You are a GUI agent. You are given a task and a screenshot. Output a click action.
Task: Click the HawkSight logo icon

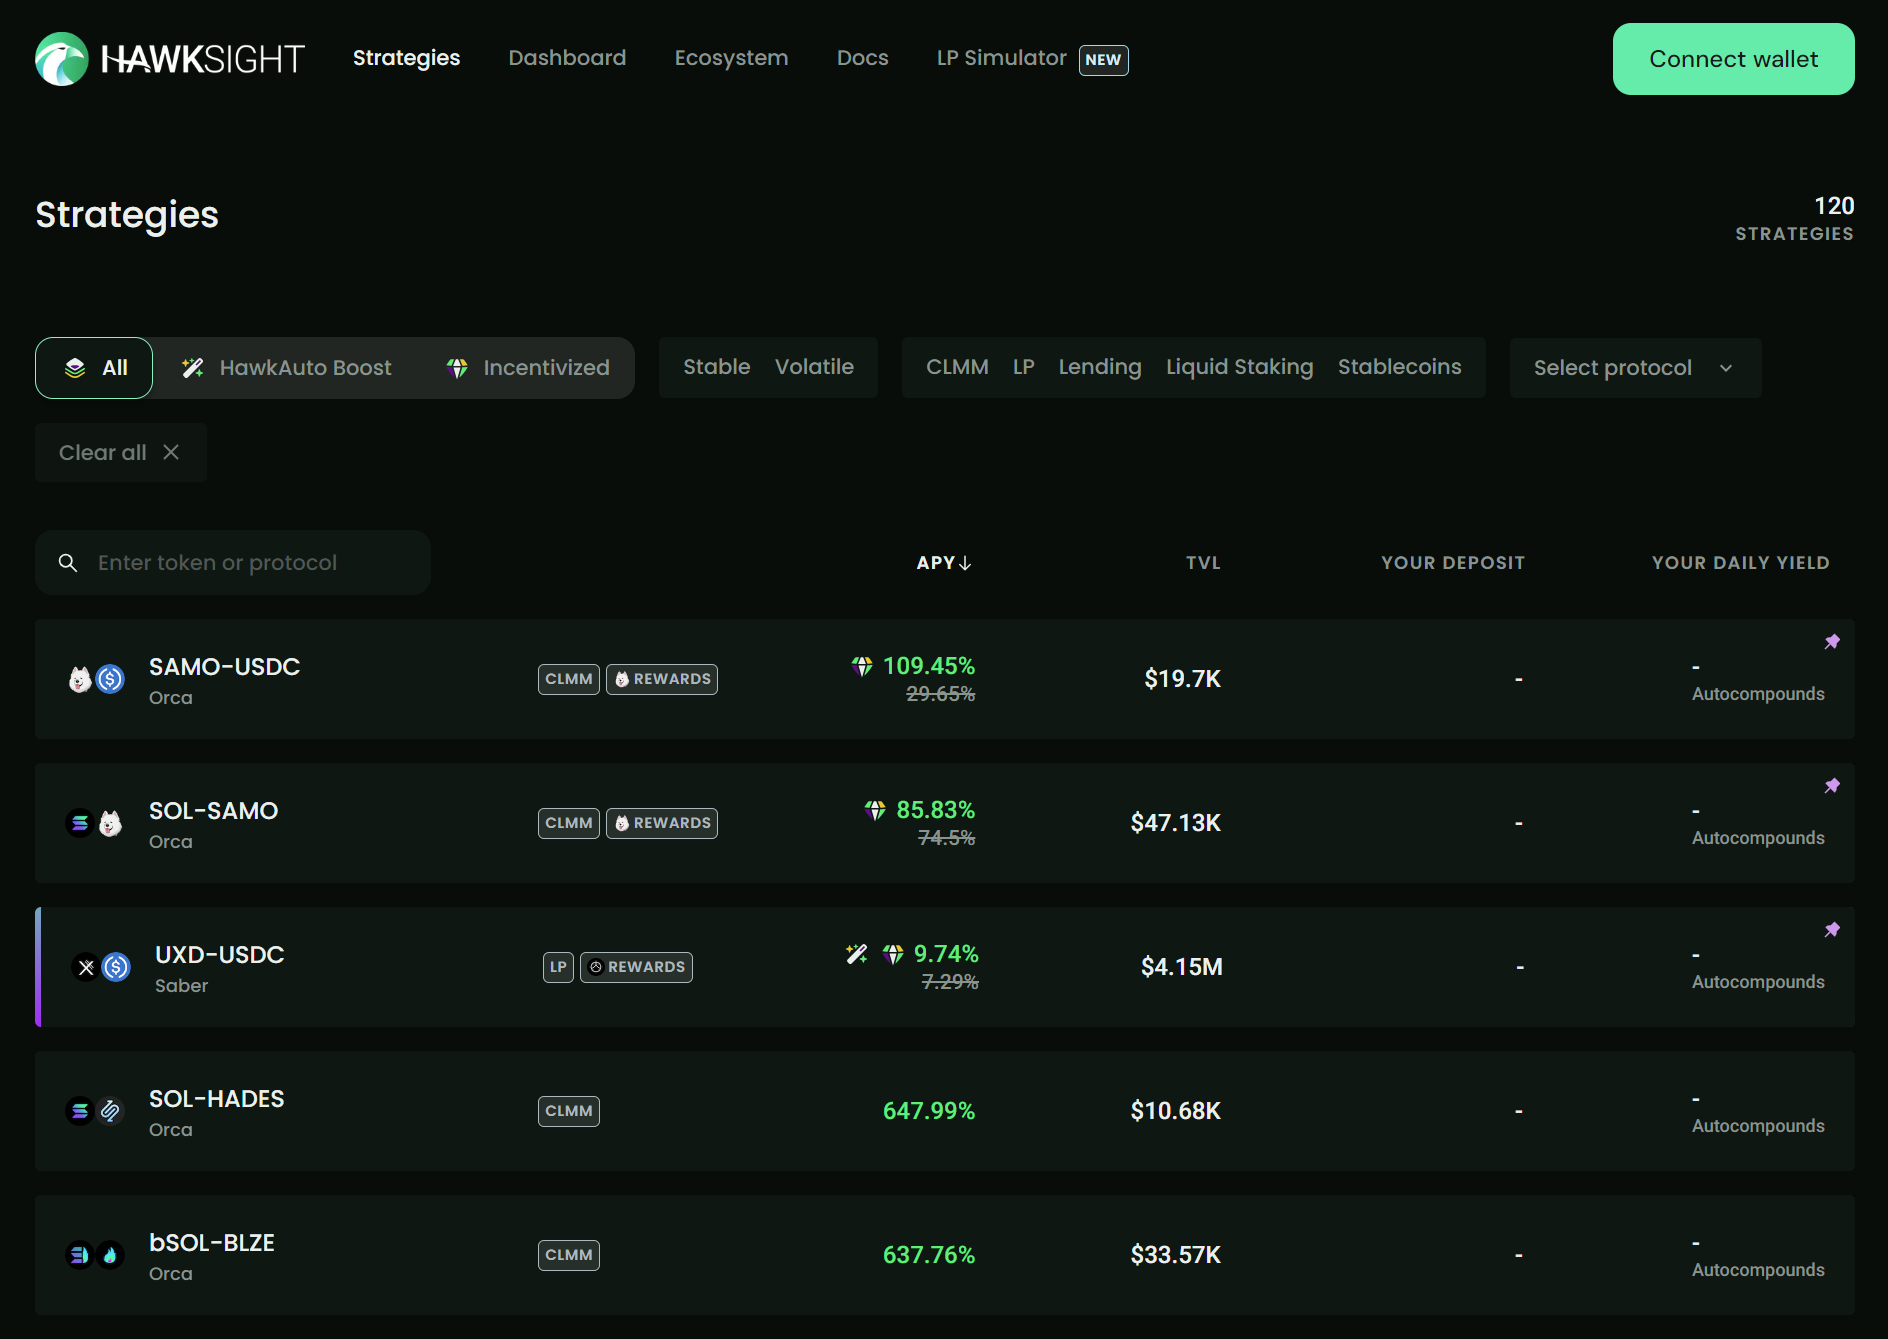coord(62,59)
